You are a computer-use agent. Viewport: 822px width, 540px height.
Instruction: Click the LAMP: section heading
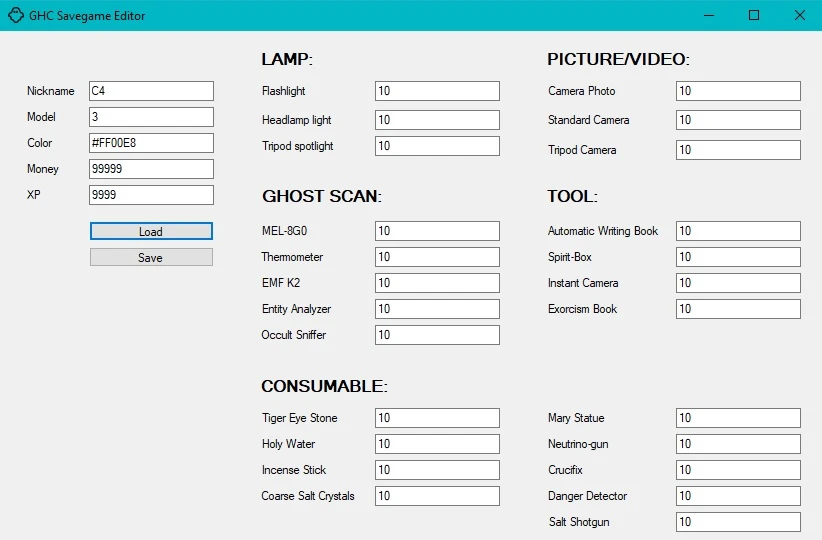pyautogui.click(x=287, y=59)
